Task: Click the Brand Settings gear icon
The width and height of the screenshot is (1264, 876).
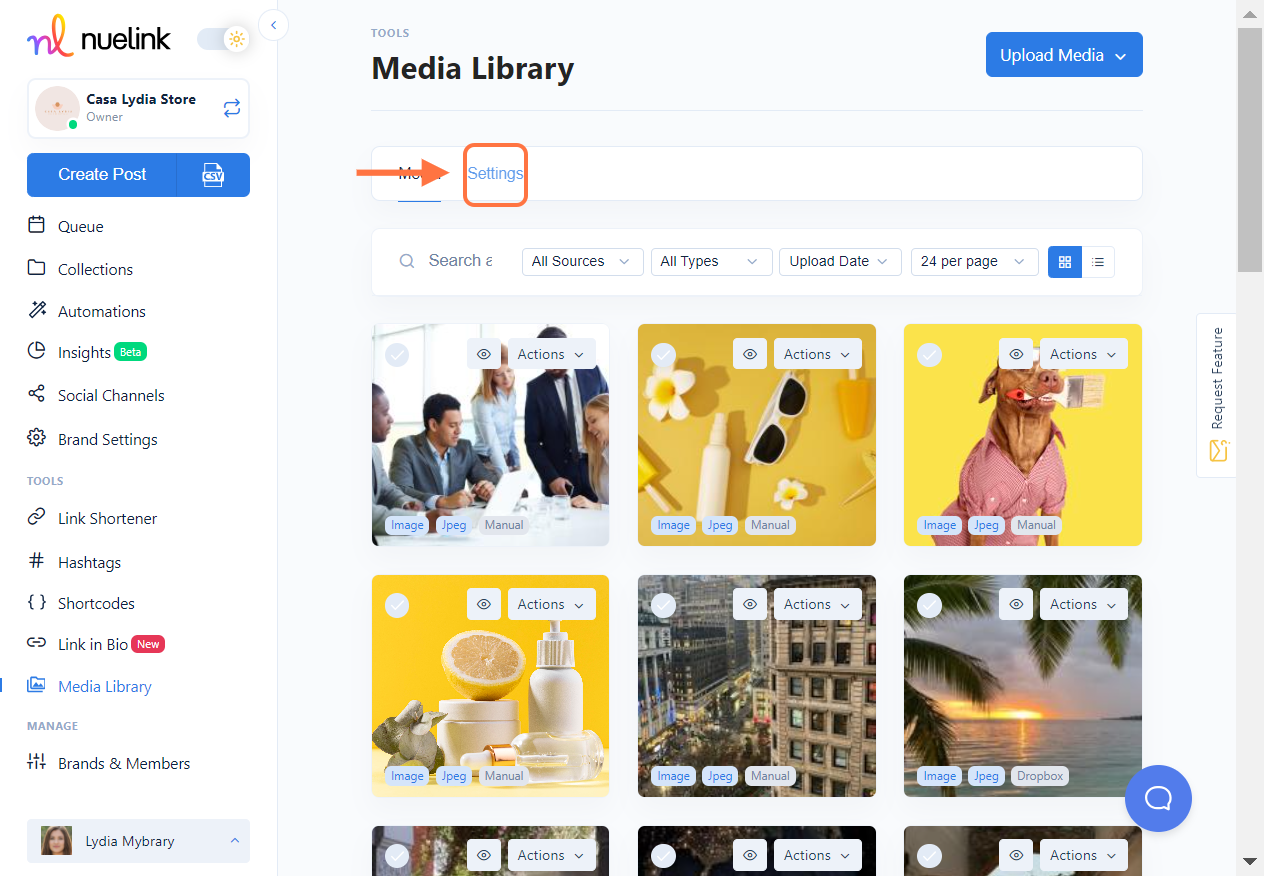Action: [x=37, y=438]
